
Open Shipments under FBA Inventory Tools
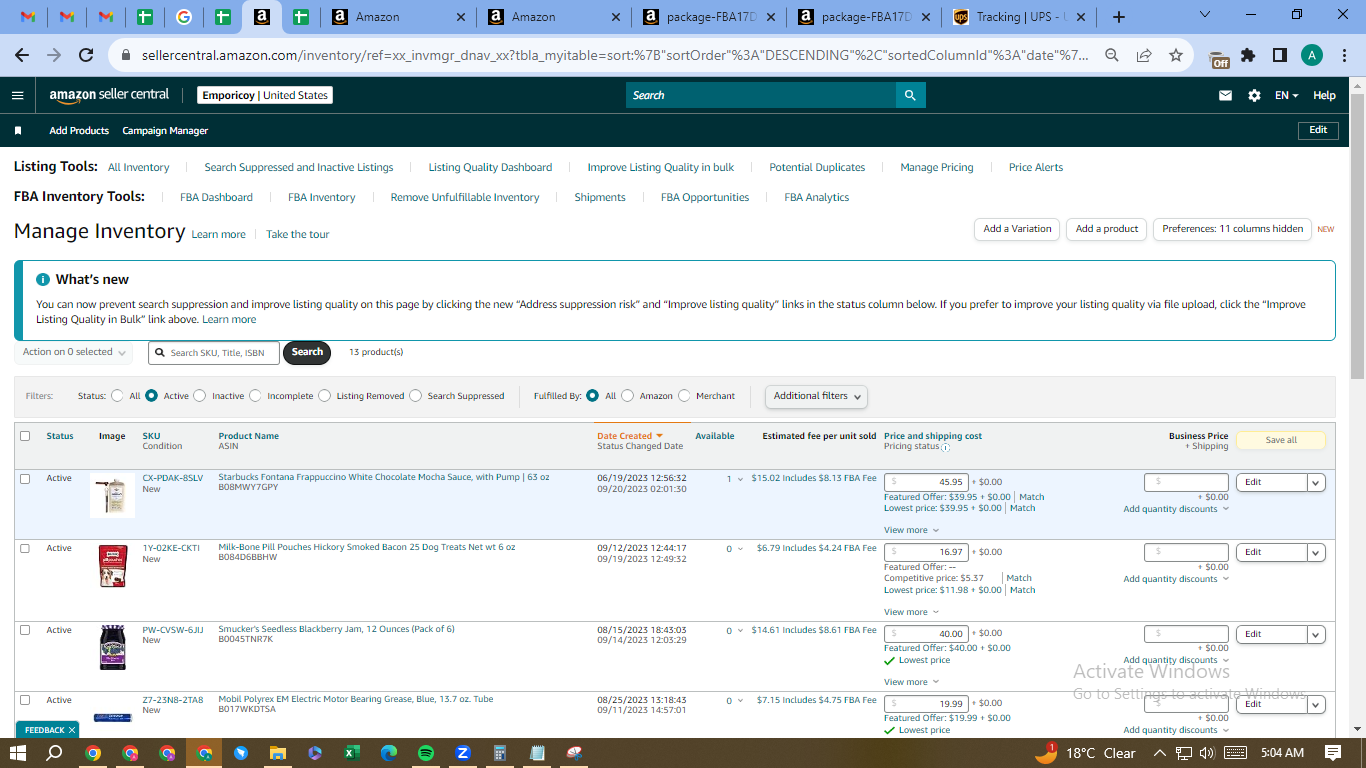tap(600, 197)
